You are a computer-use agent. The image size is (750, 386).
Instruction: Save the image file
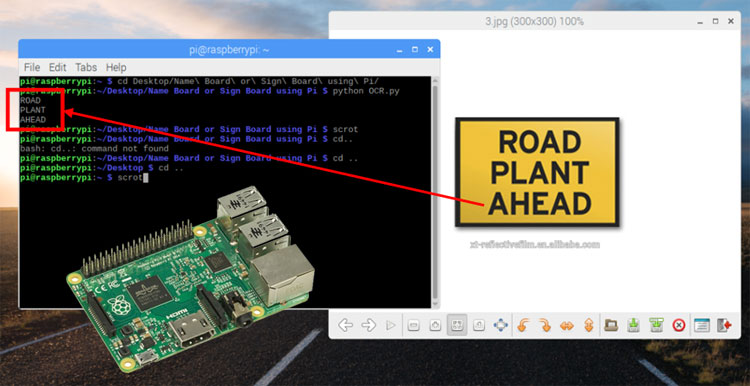click(633, 326)
